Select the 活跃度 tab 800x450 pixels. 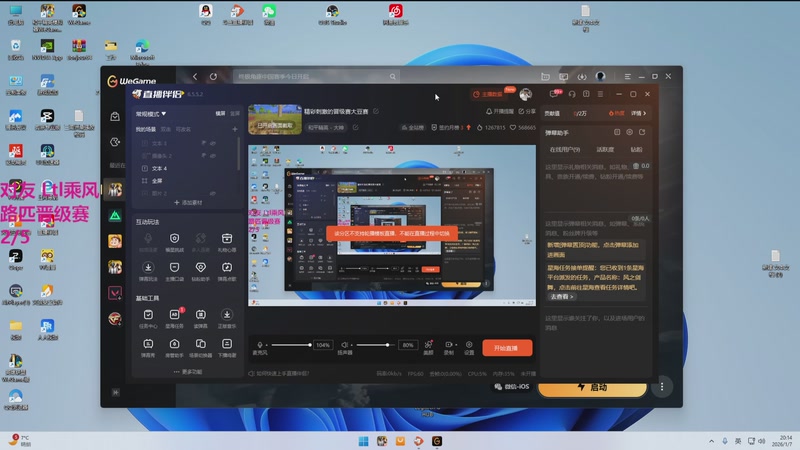[x=605, y=149]
